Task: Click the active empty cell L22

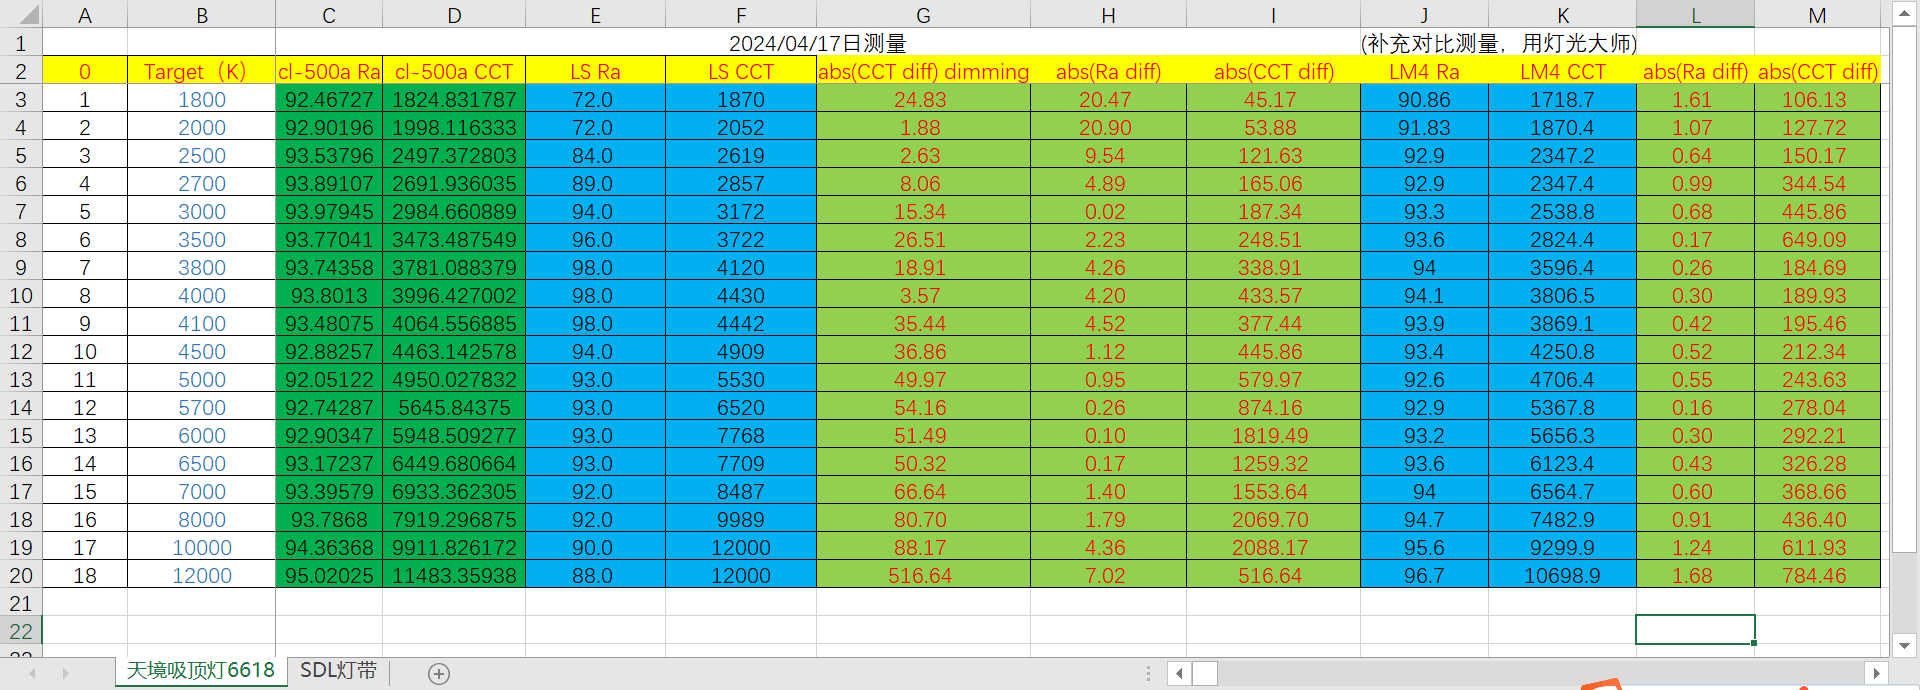Action: pos(1695,630)
